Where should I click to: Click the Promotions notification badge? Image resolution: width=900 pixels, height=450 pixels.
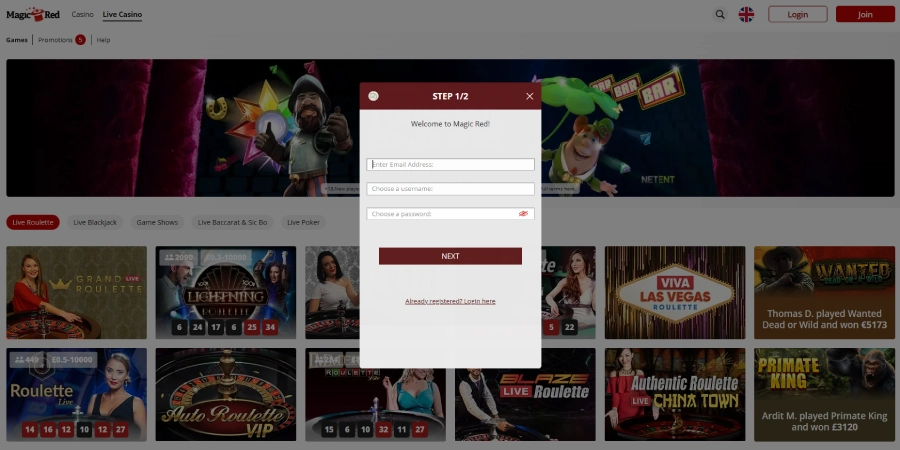tap(80, 40)
